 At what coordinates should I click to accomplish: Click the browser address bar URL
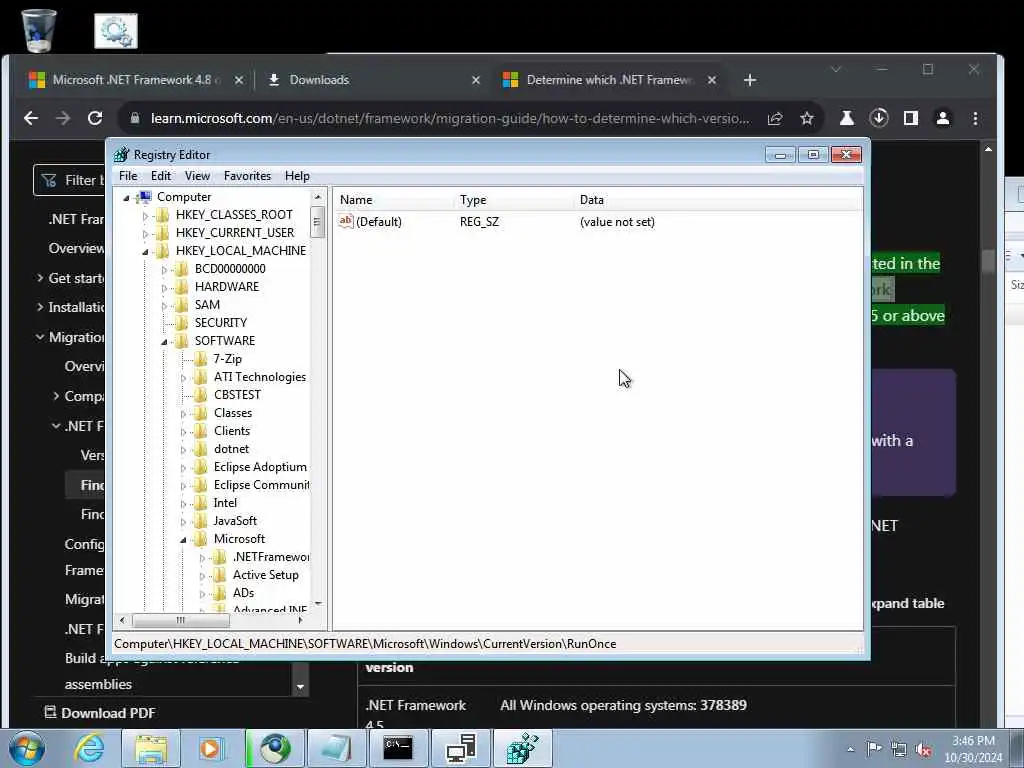click(450, 118)
